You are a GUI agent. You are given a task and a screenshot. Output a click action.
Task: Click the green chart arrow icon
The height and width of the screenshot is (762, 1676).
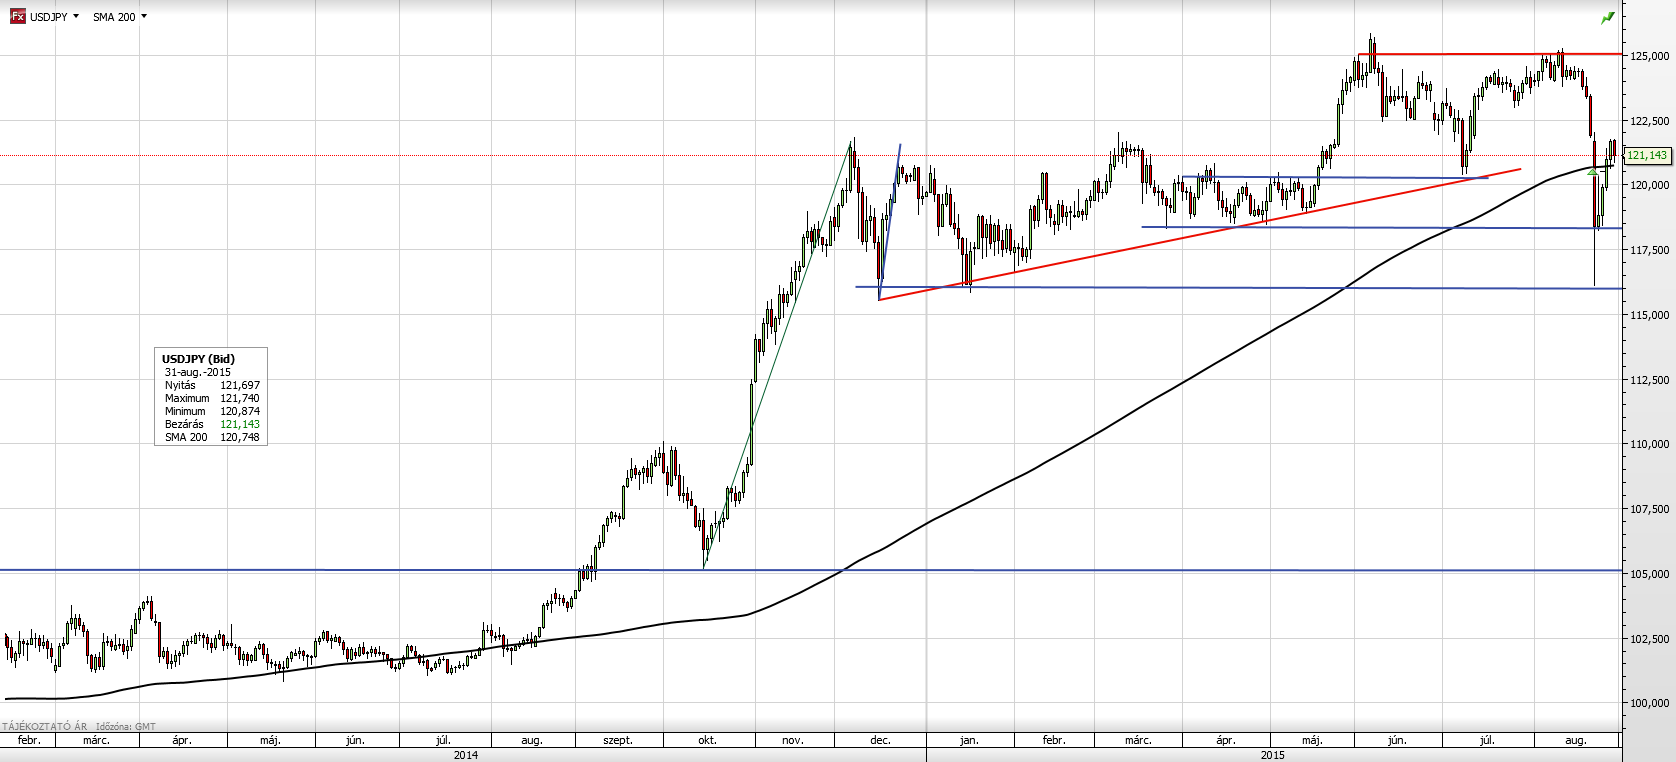[1607, 18]
